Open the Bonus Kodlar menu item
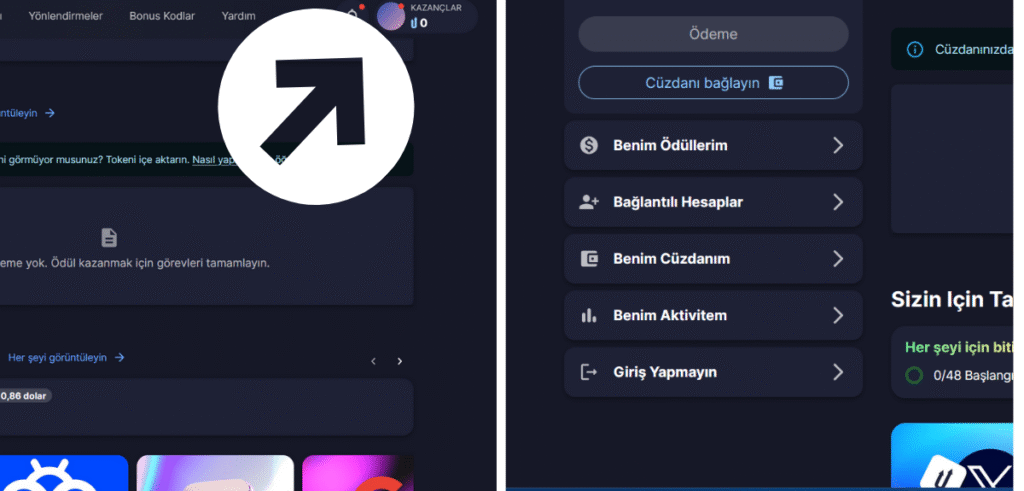This screenshot has width=1024, height=491. (x=162, y=16)
